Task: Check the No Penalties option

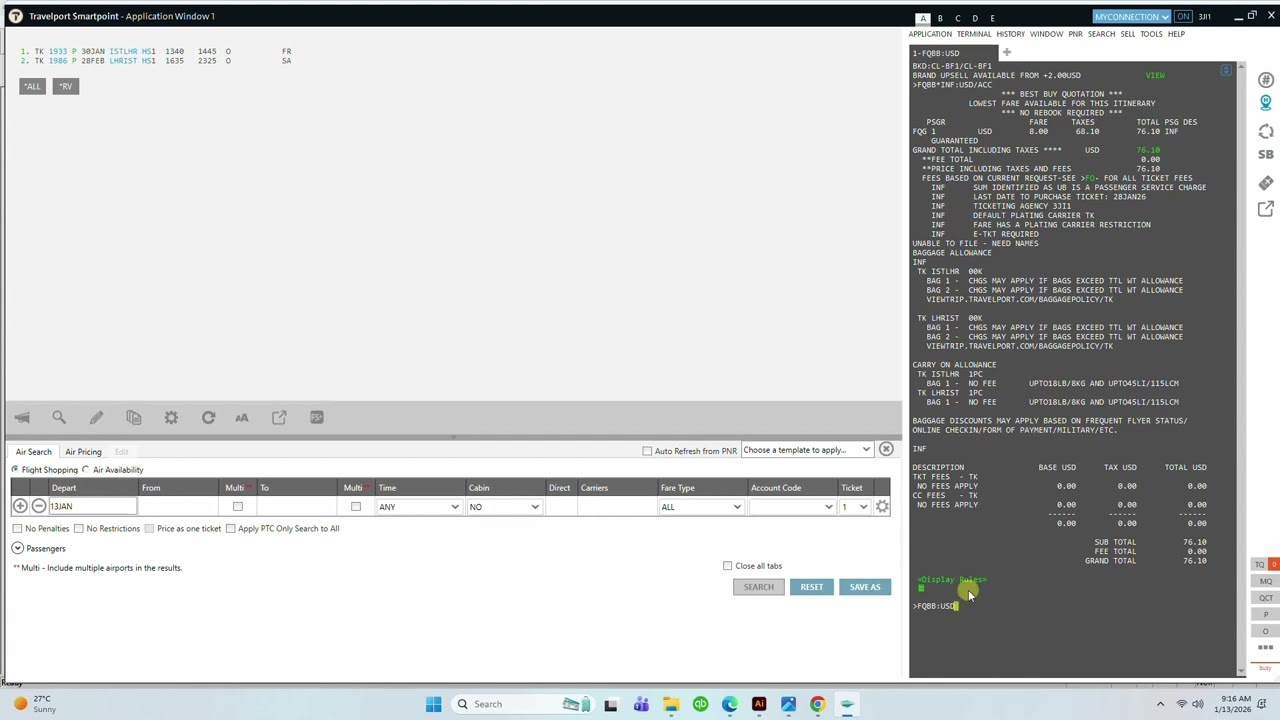Action: pos(17,529)
